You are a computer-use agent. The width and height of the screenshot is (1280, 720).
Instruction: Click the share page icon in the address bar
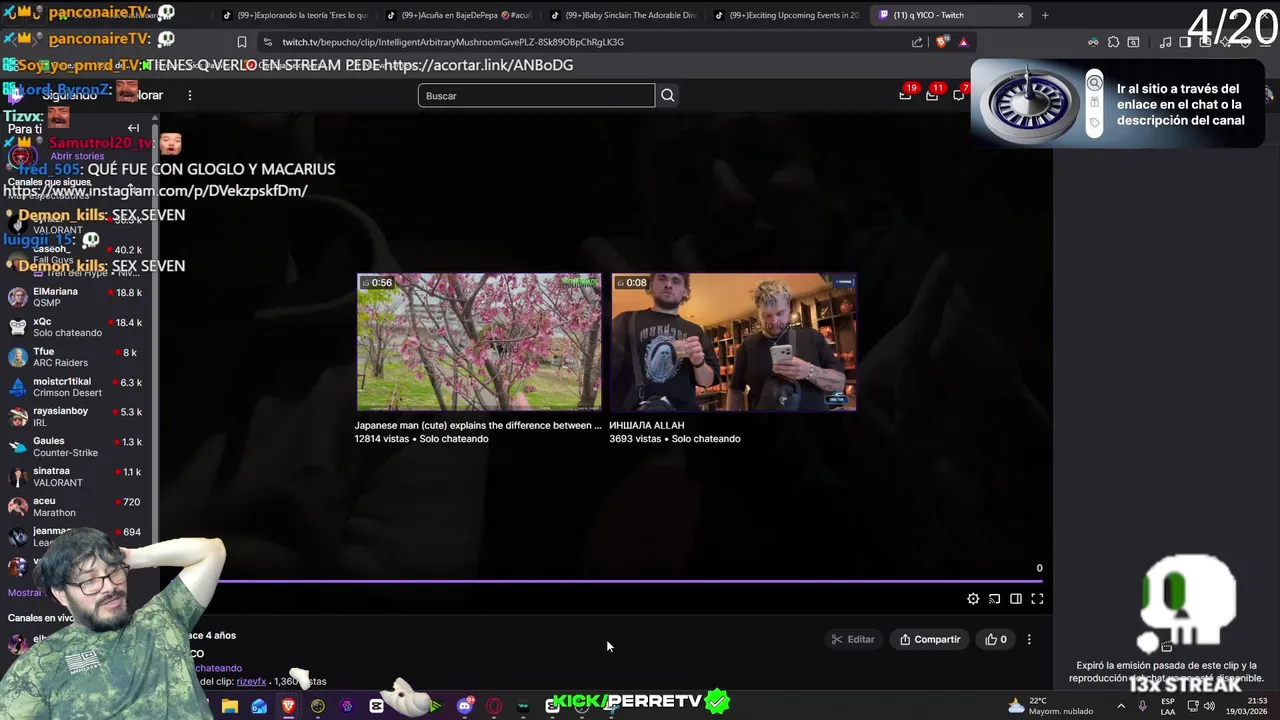point(917,42)
